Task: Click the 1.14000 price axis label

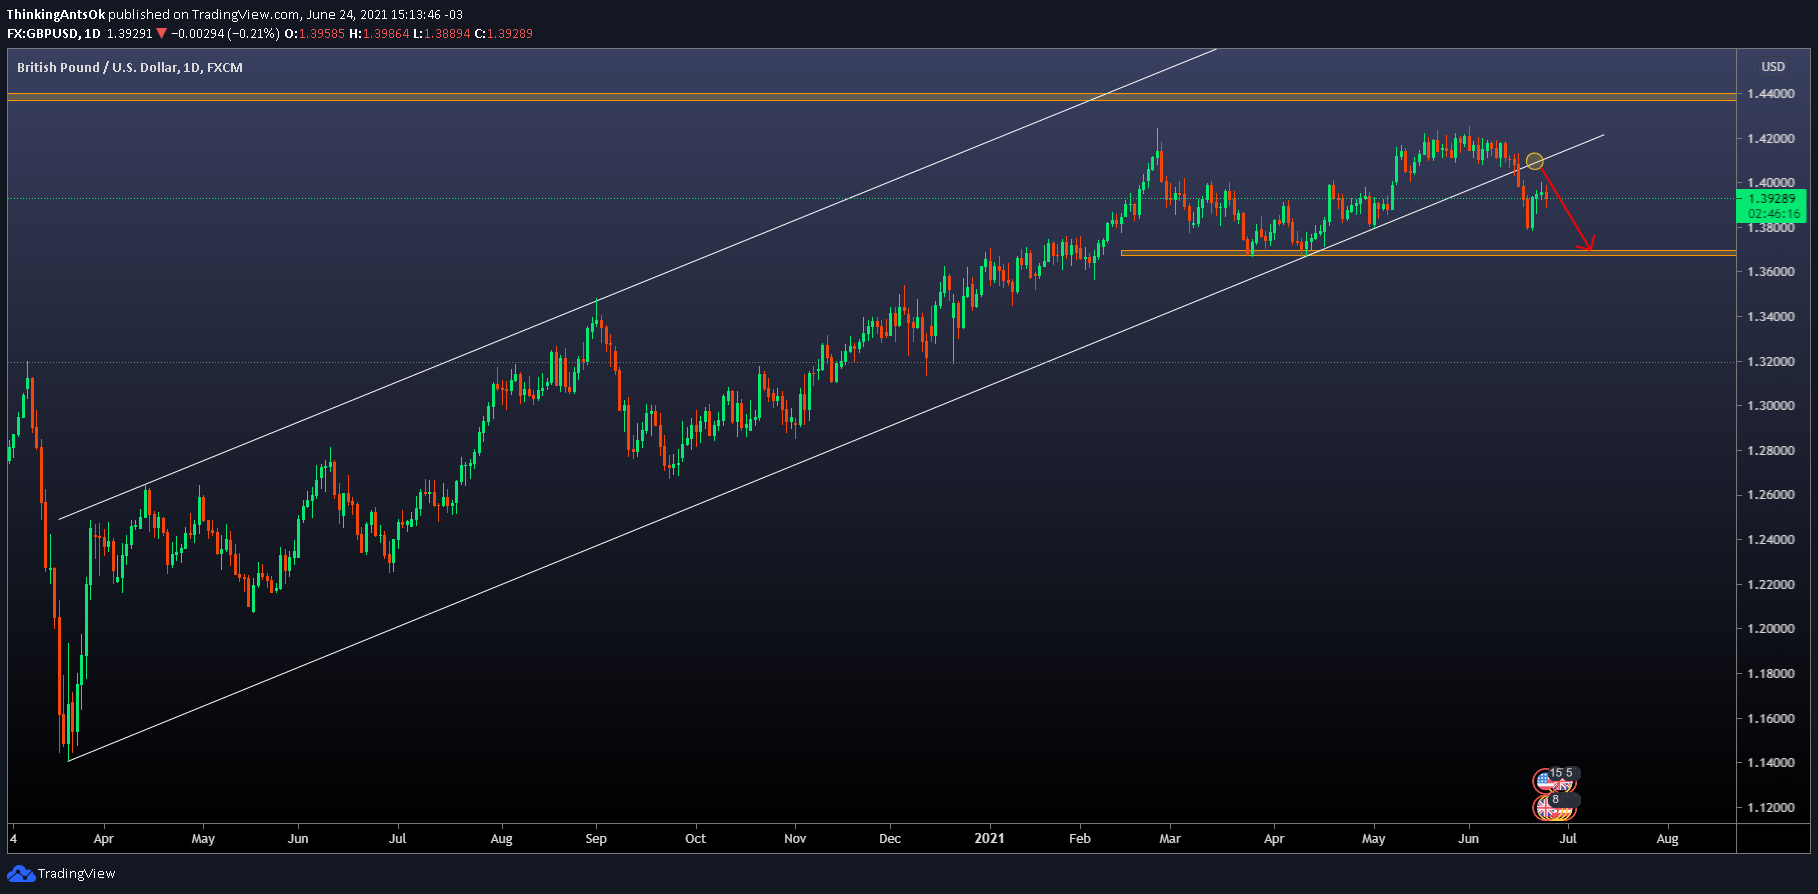Action: point(1771,763)
